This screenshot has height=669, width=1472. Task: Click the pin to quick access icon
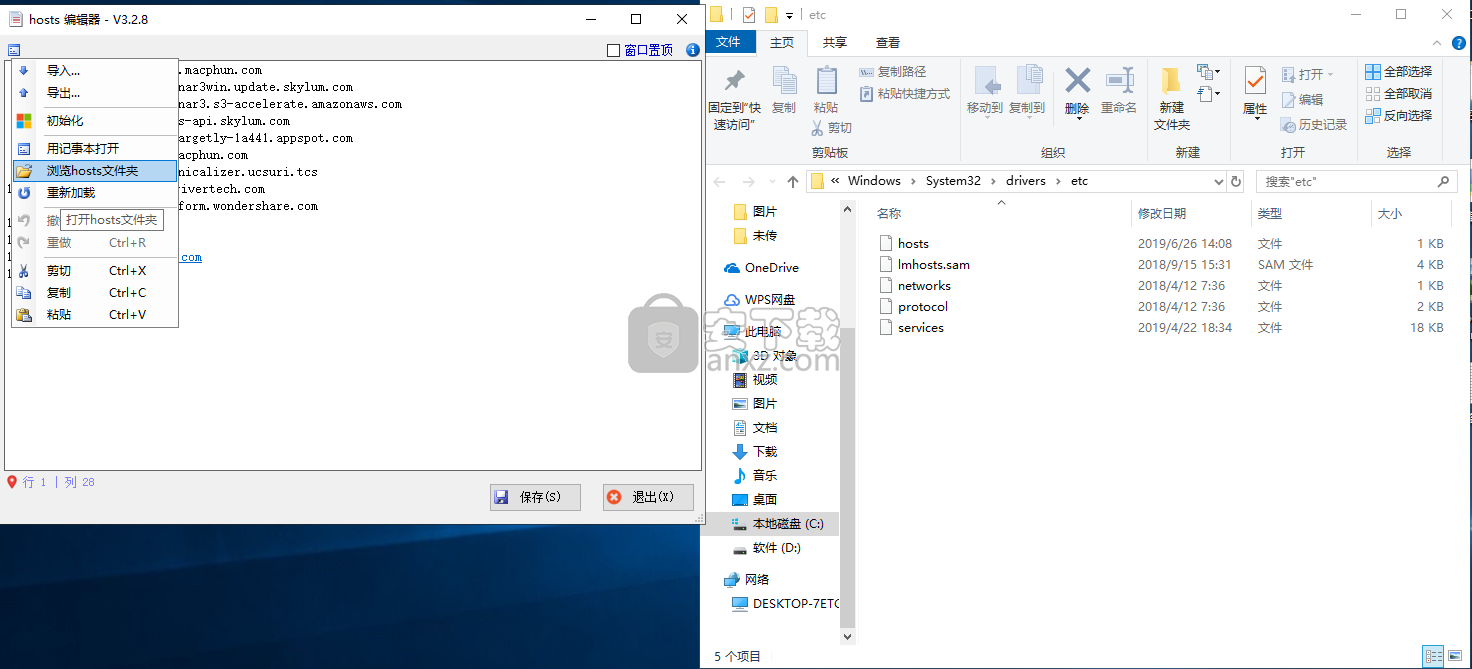(735, 82)
